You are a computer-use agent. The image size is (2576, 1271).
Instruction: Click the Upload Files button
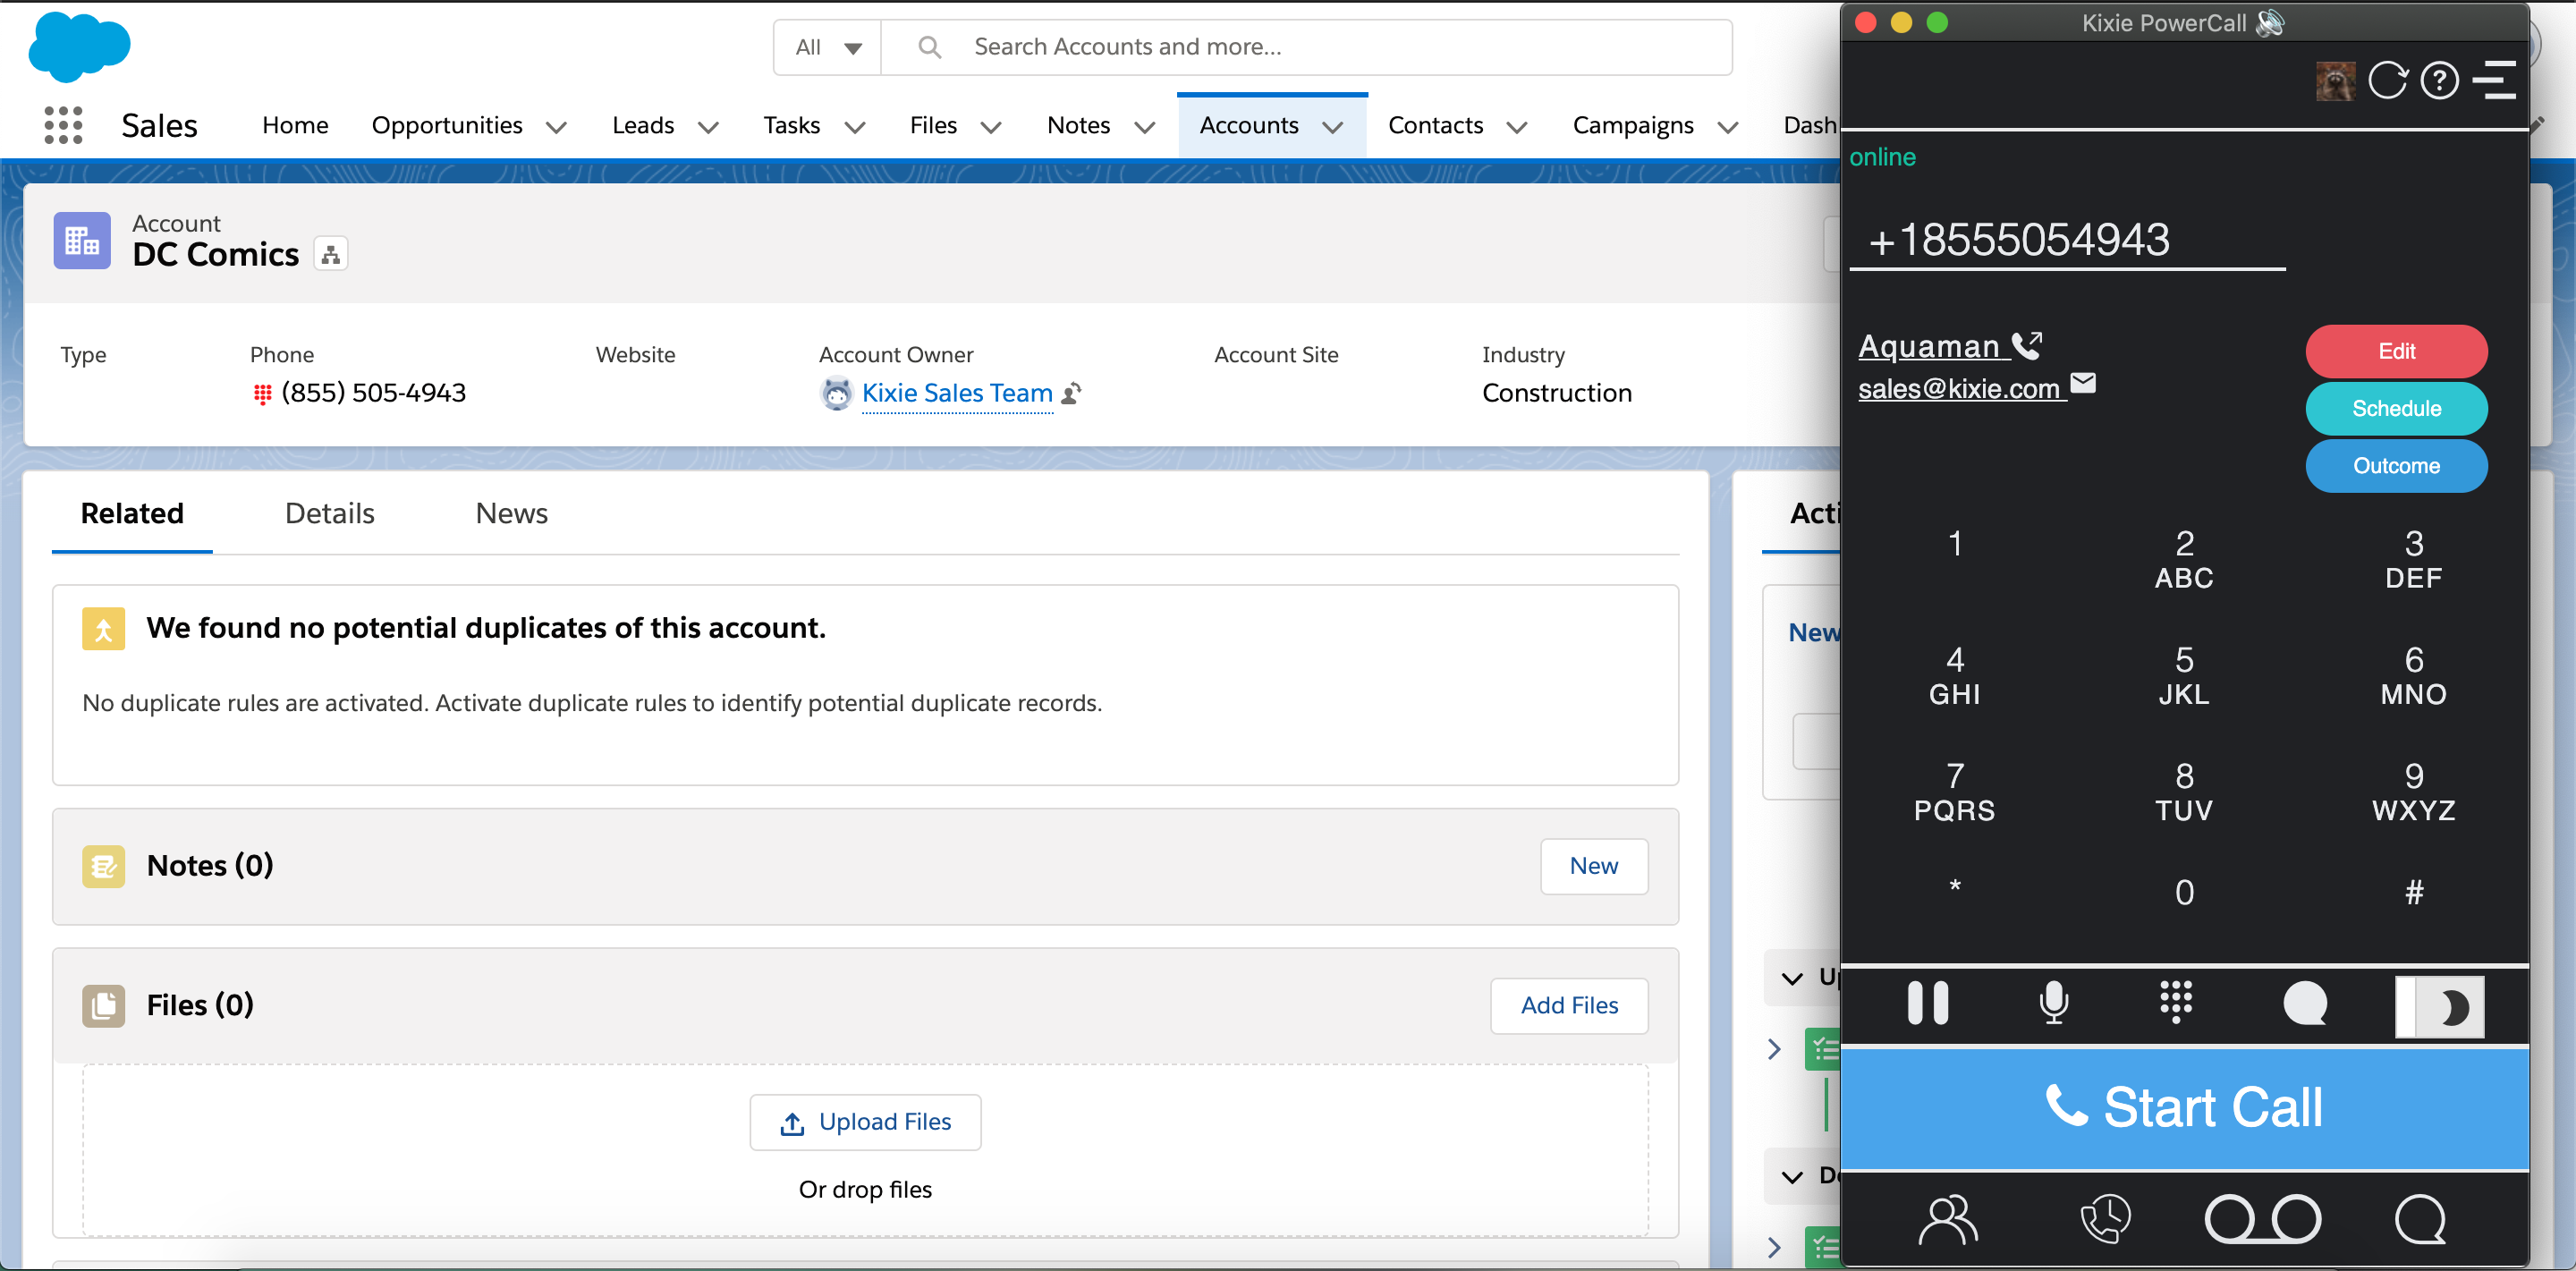tap(865, 1122)
